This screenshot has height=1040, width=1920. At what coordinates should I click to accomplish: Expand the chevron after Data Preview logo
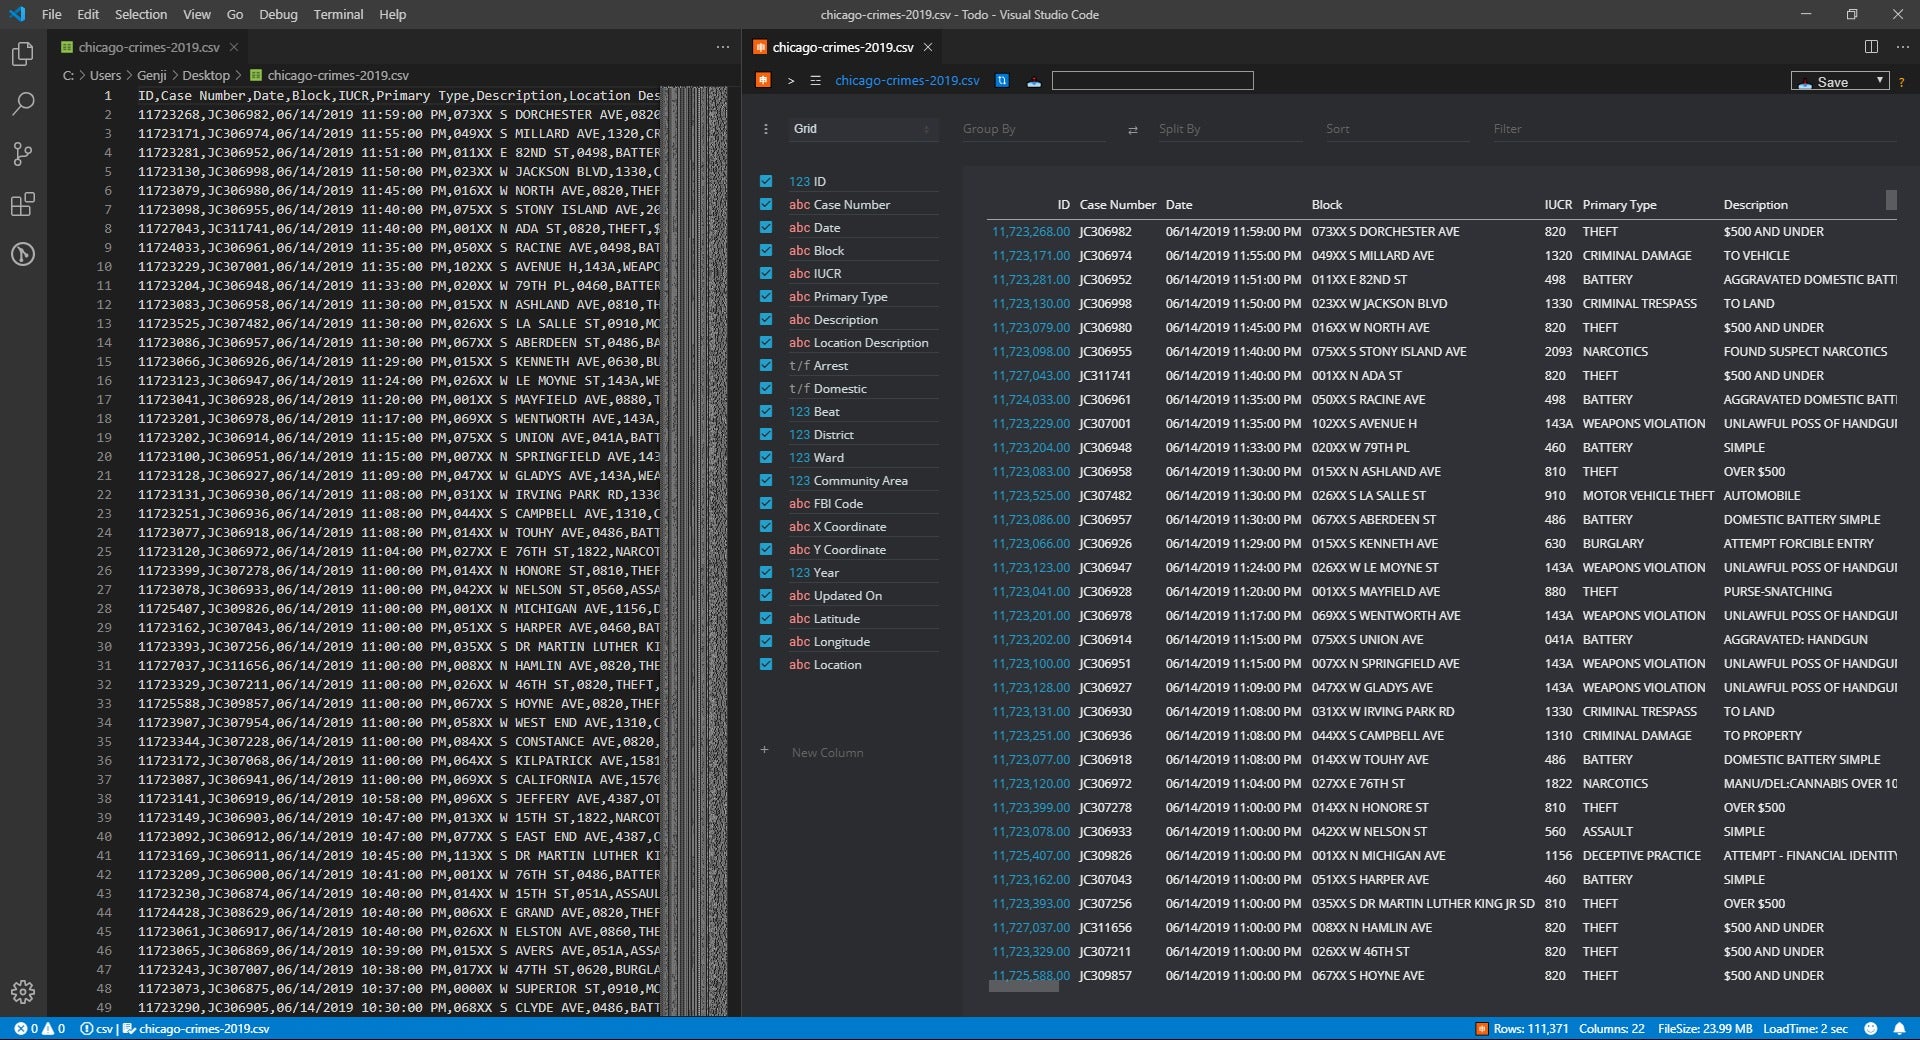click(791, 81)
